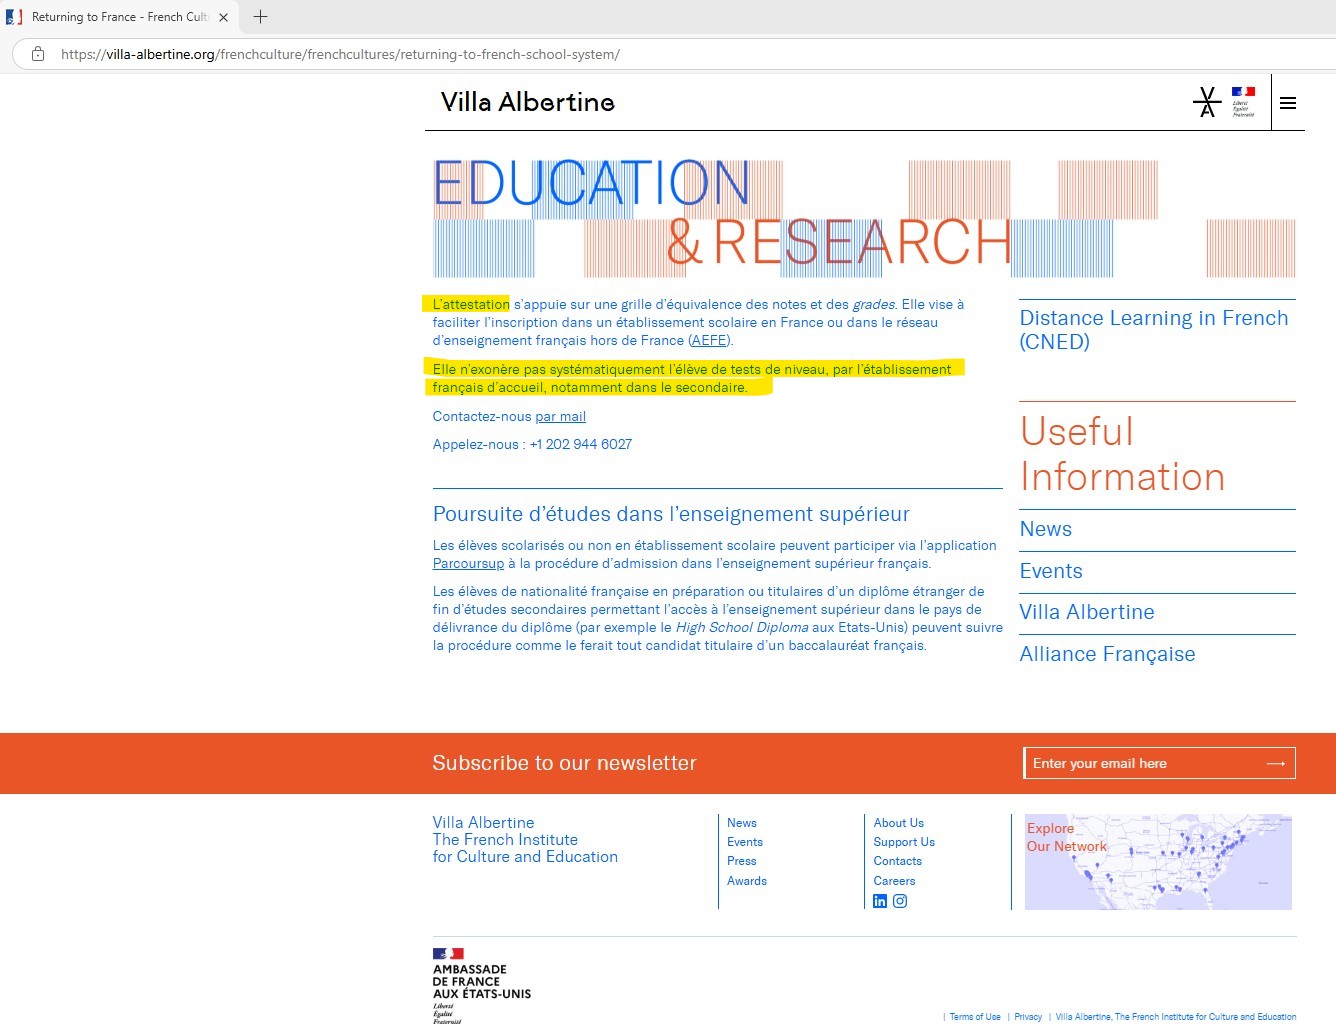Viewport: 1336px width, 1028px height.
Task: Open the AEFE link
Action: point(709,340)
